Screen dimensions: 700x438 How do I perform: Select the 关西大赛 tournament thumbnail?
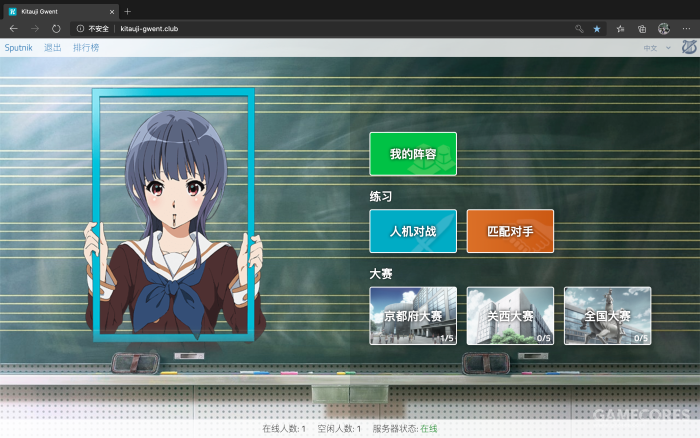[x=510, y=316]
